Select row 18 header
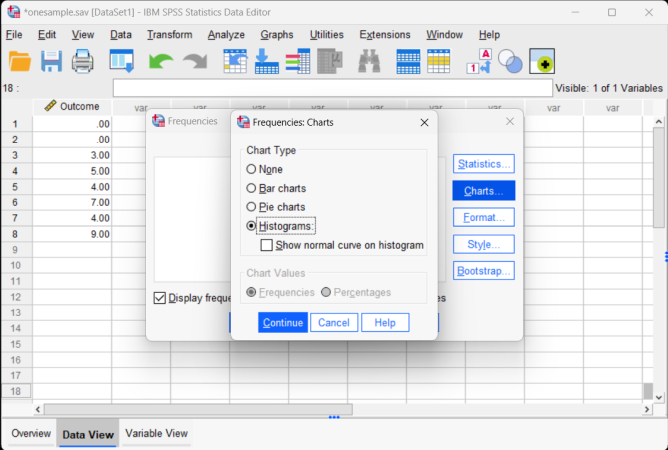The image size is (668, 450). coord(15,391)
